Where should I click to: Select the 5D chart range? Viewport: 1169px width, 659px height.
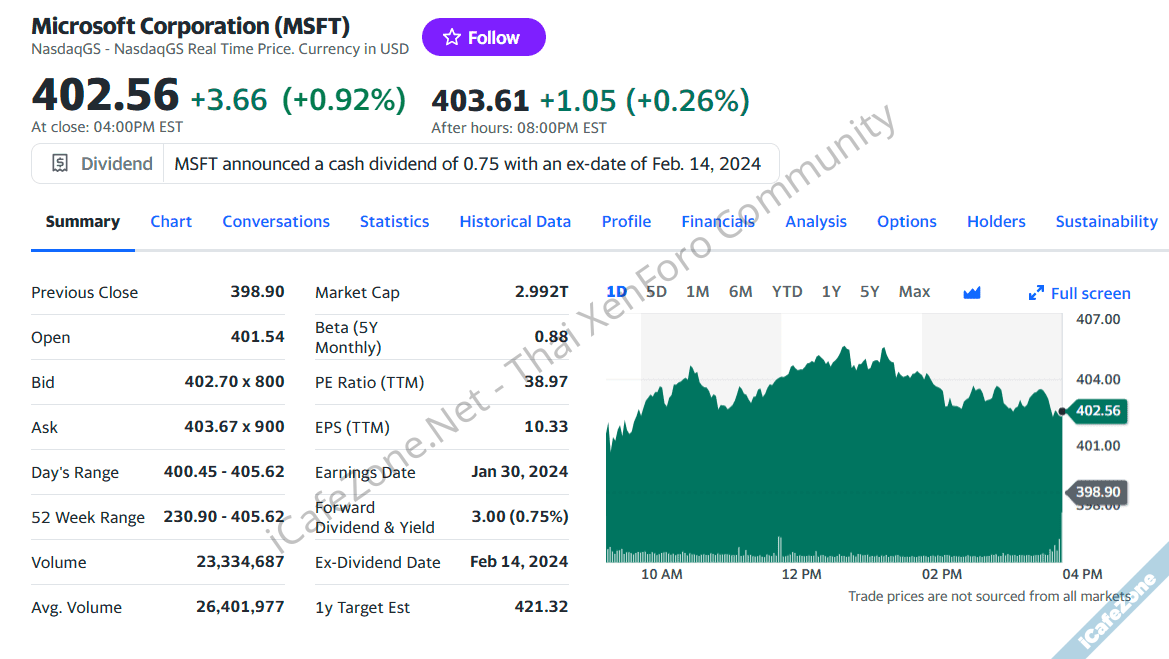pos(656,292)
